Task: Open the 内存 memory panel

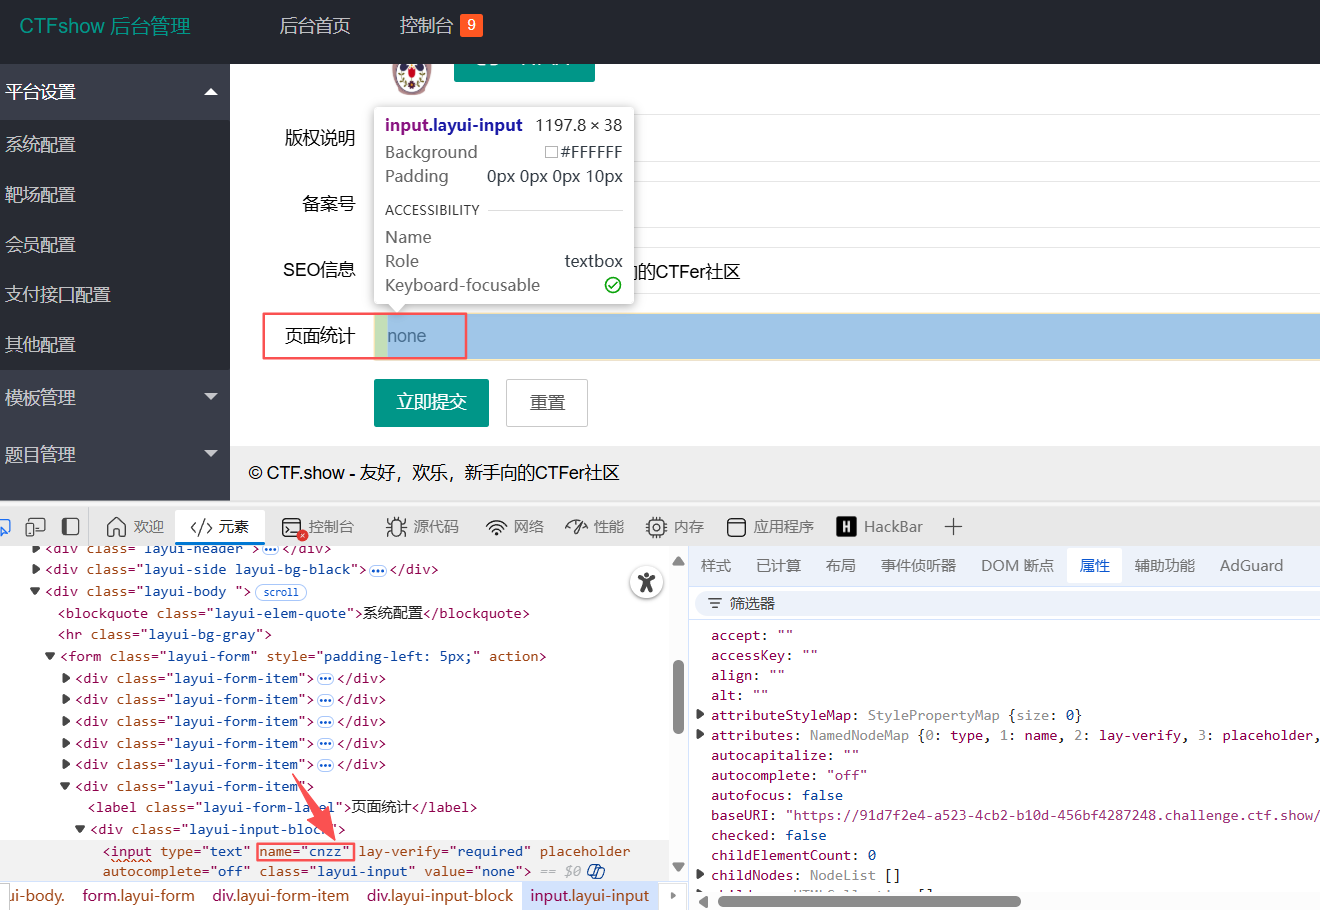Action: point(675,527)
